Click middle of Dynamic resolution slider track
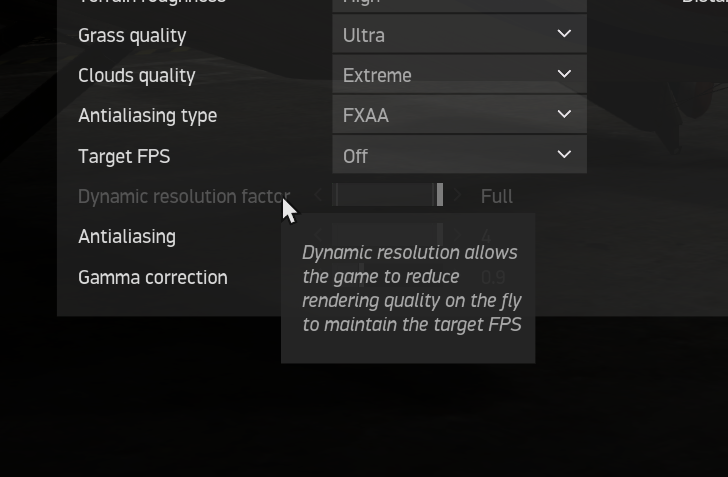The width and height of the screenshot is (728, 477). [386, 196]
